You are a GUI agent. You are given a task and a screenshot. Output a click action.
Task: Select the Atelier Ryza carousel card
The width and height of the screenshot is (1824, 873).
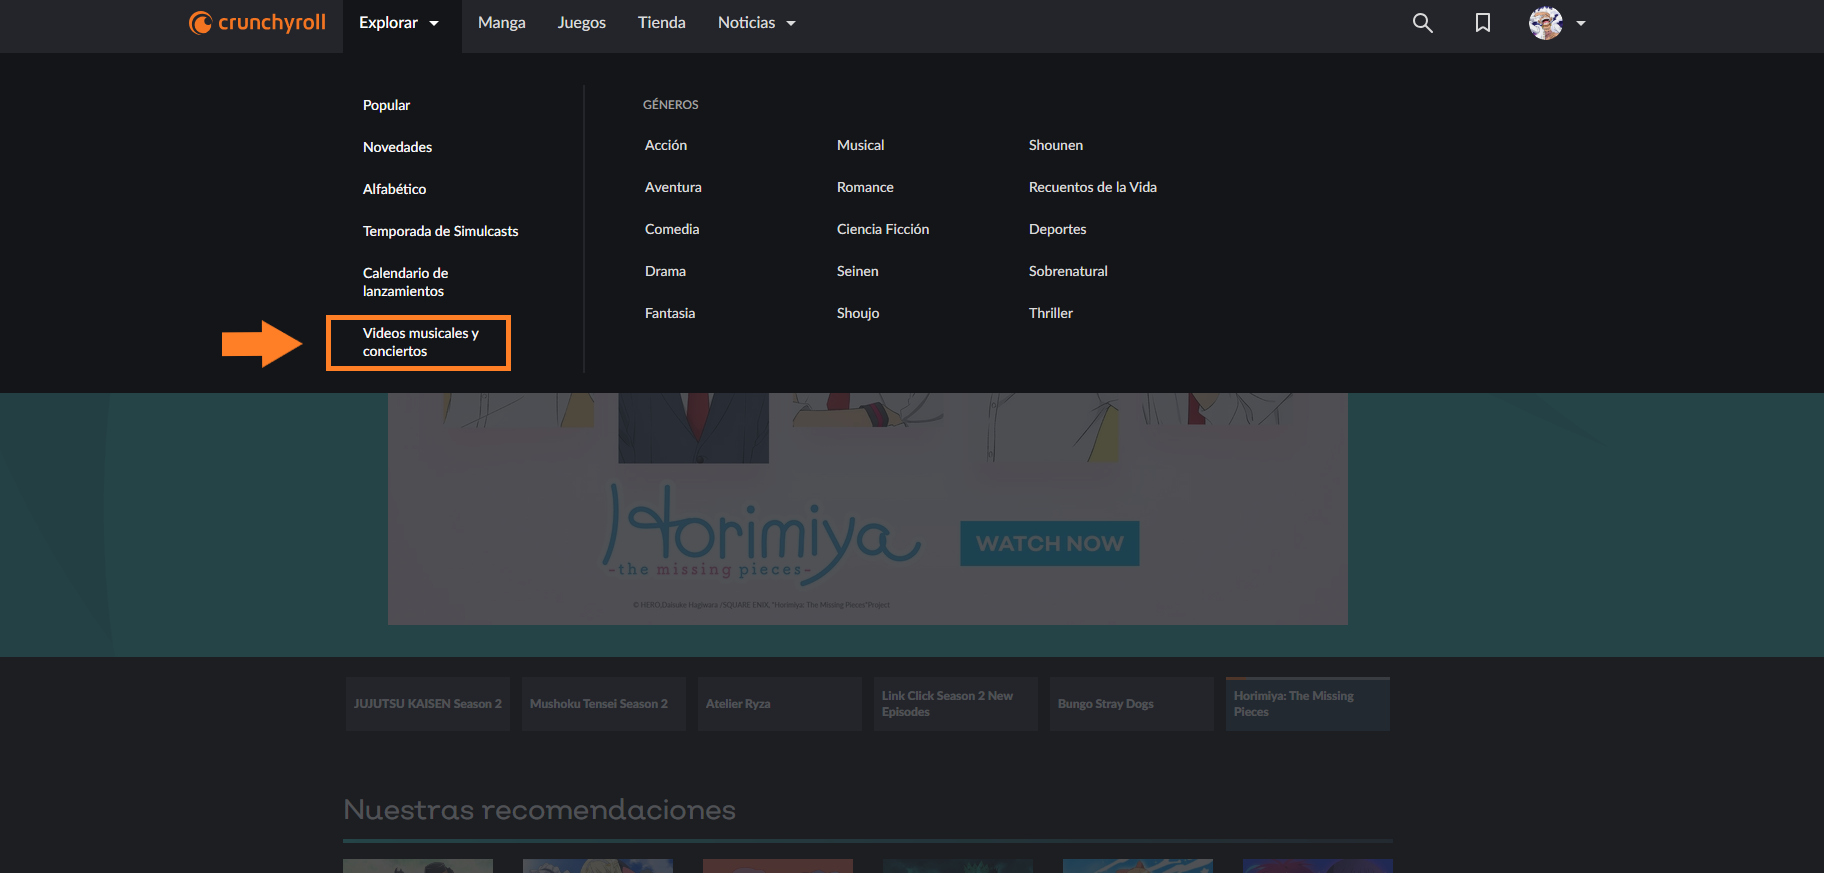coord(780,704)
